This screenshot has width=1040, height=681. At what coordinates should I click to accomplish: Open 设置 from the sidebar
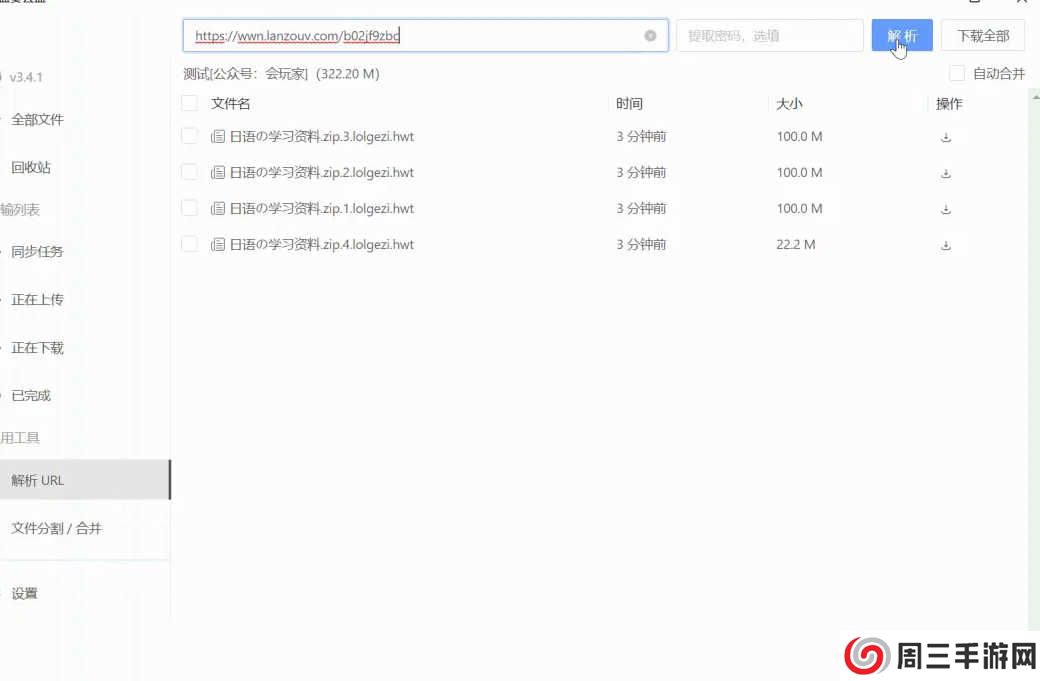point(25,593)
